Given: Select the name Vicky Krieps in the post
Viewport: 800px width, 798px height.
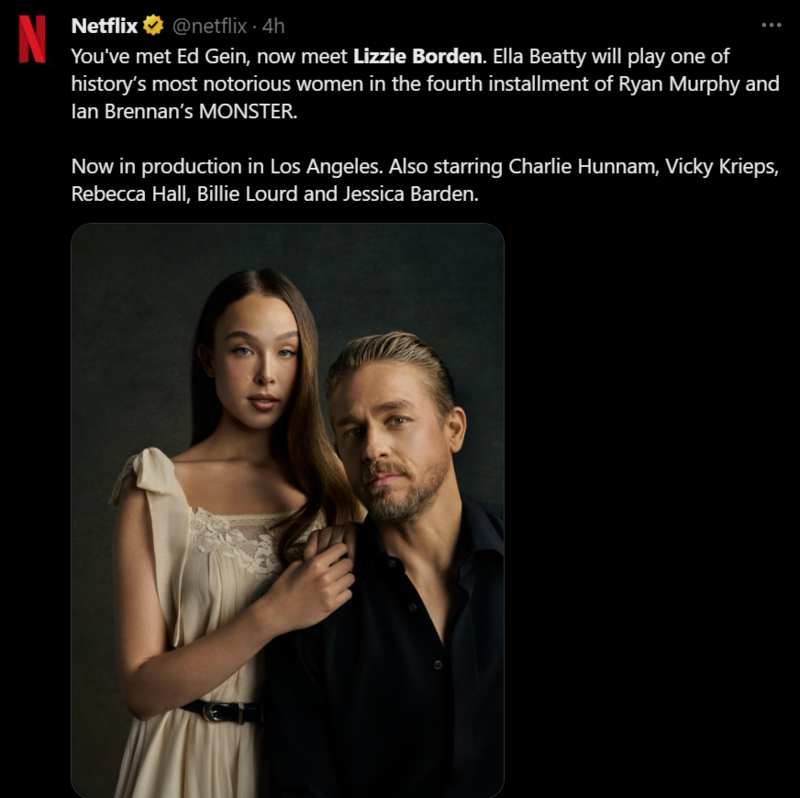Looking at the screenshot, I should pyautogui.click(x=721, y=166).
